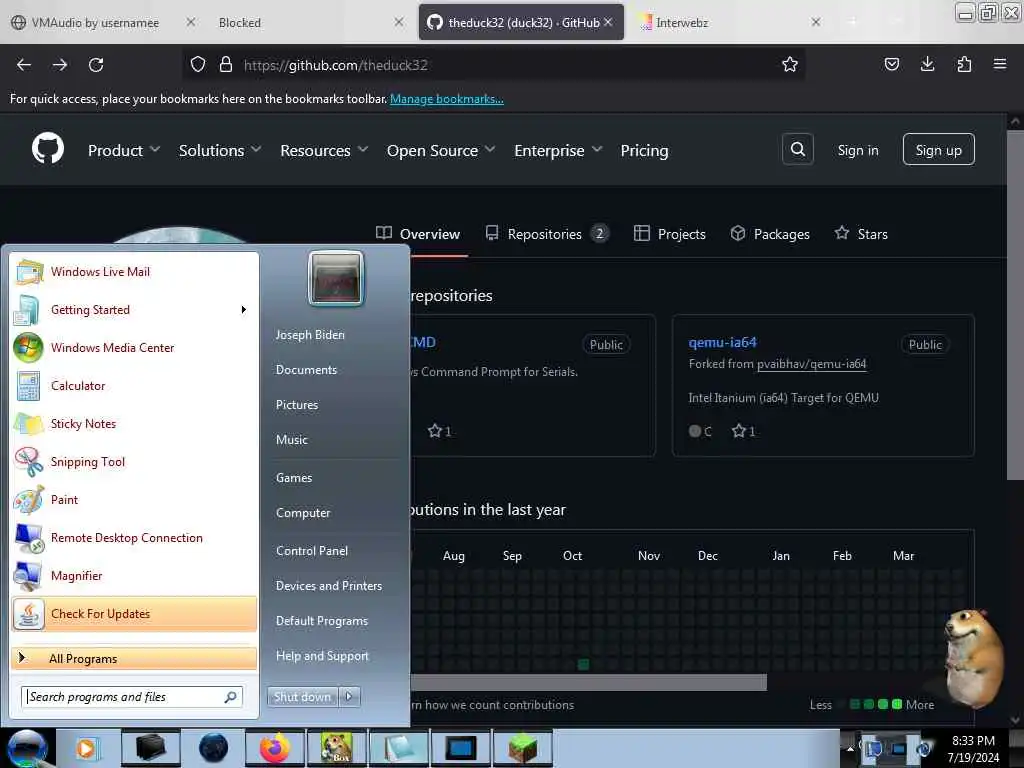Open Control Panel from Start menu
Image resolution: width=1024 pixels, height=768 pixels.
point(312,551)
